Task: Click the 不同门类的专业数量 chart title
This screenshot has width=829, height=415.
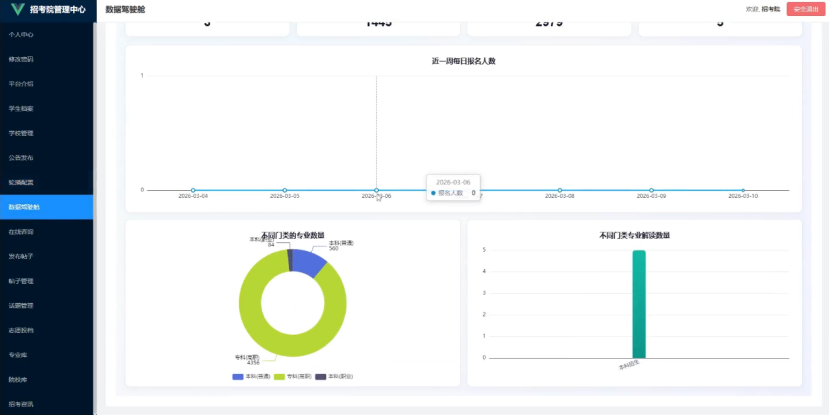Action: pos(293,235)
